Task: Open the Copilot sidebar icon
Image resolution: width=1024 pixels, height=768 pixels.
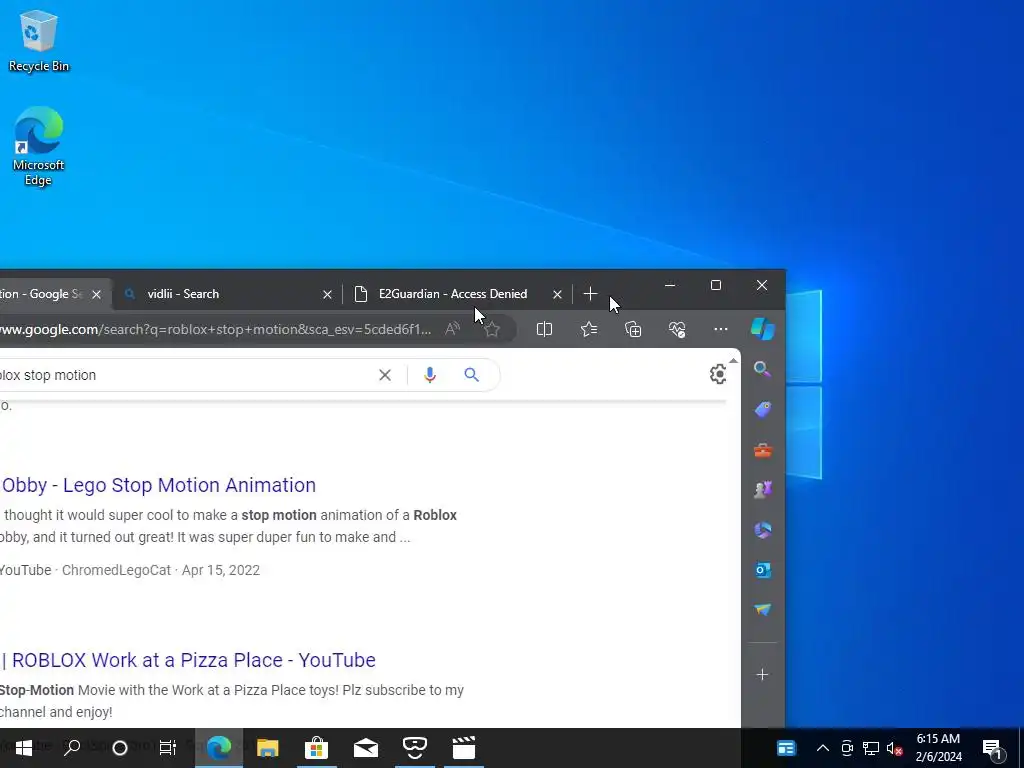Action: tap(762, 328)
